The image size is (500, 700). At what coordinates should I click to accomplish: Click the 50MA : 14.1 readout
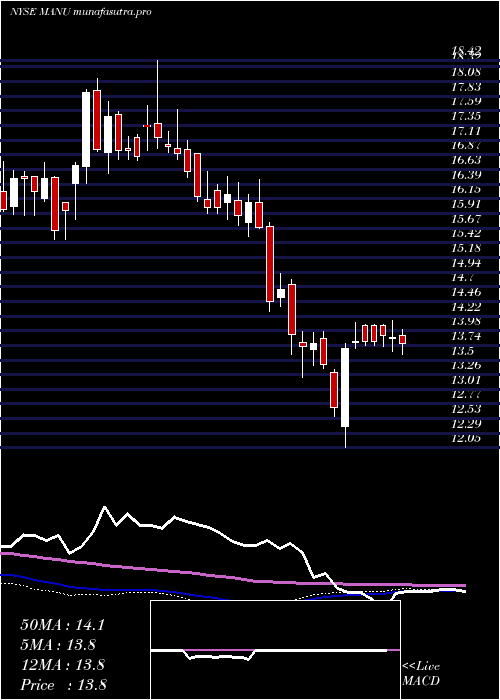tap(62, 625)
